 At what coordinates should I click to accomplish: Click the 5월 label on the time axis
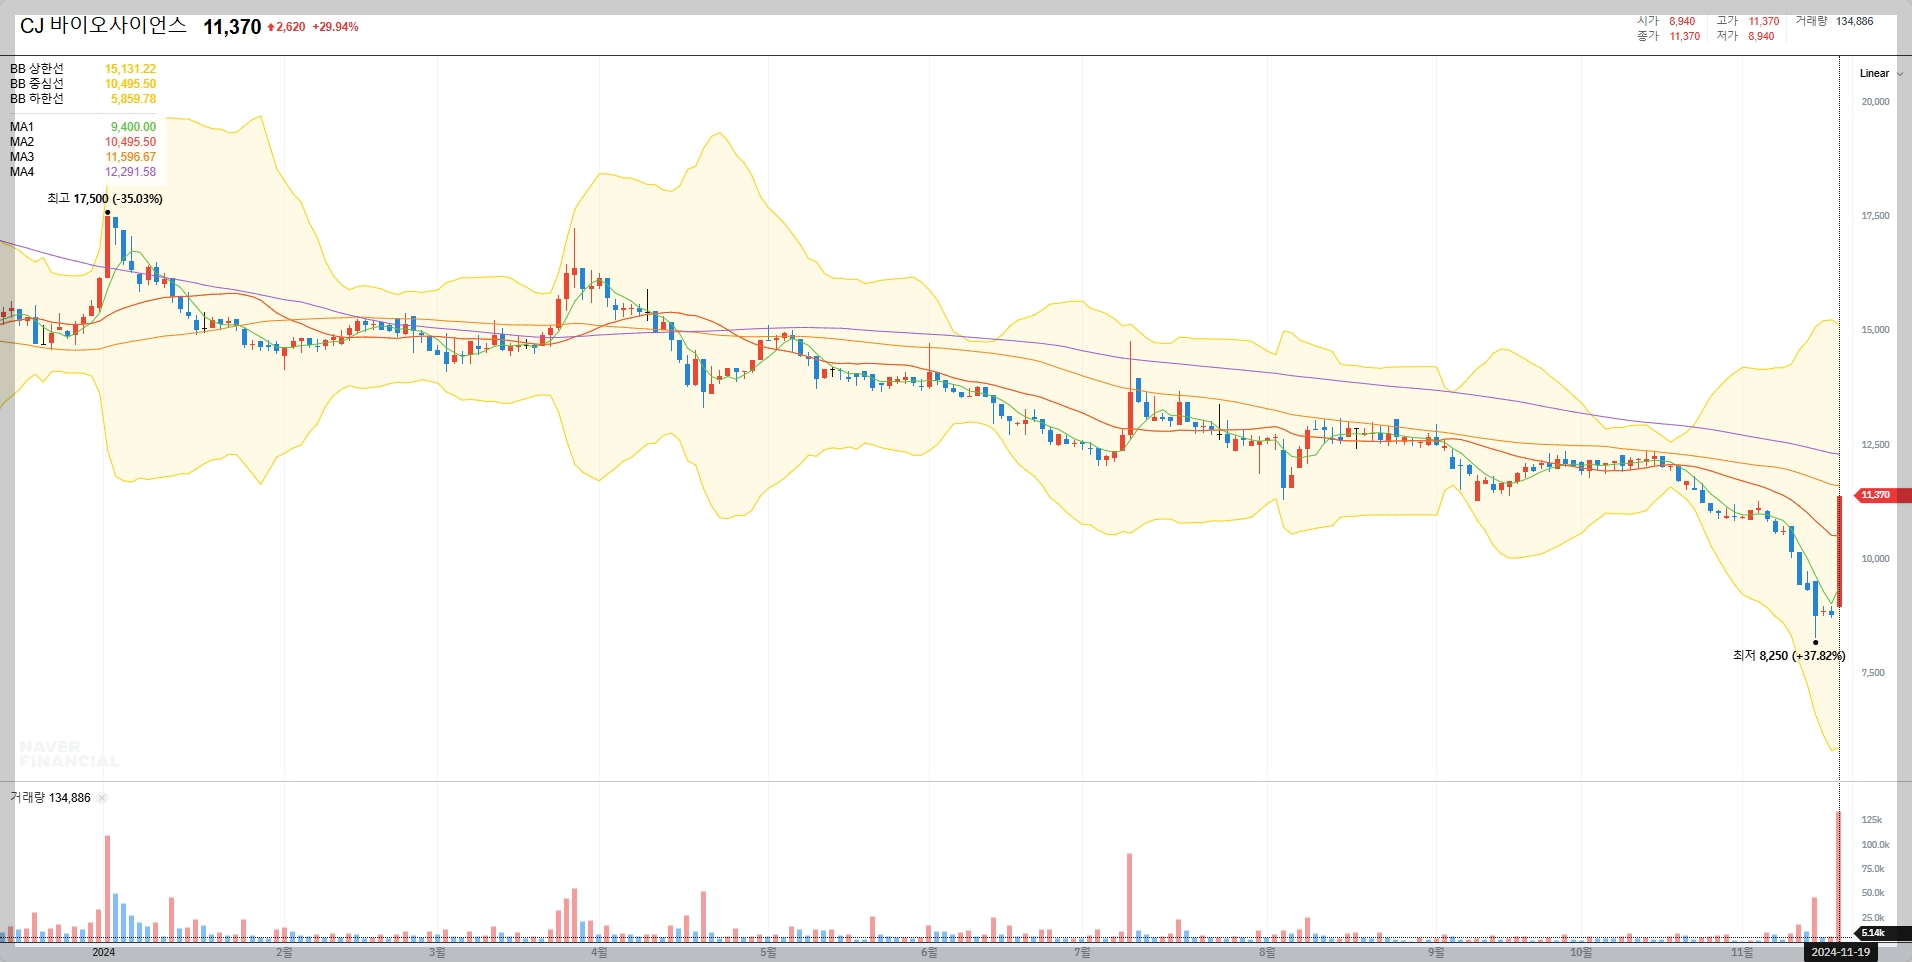[768, 952]
